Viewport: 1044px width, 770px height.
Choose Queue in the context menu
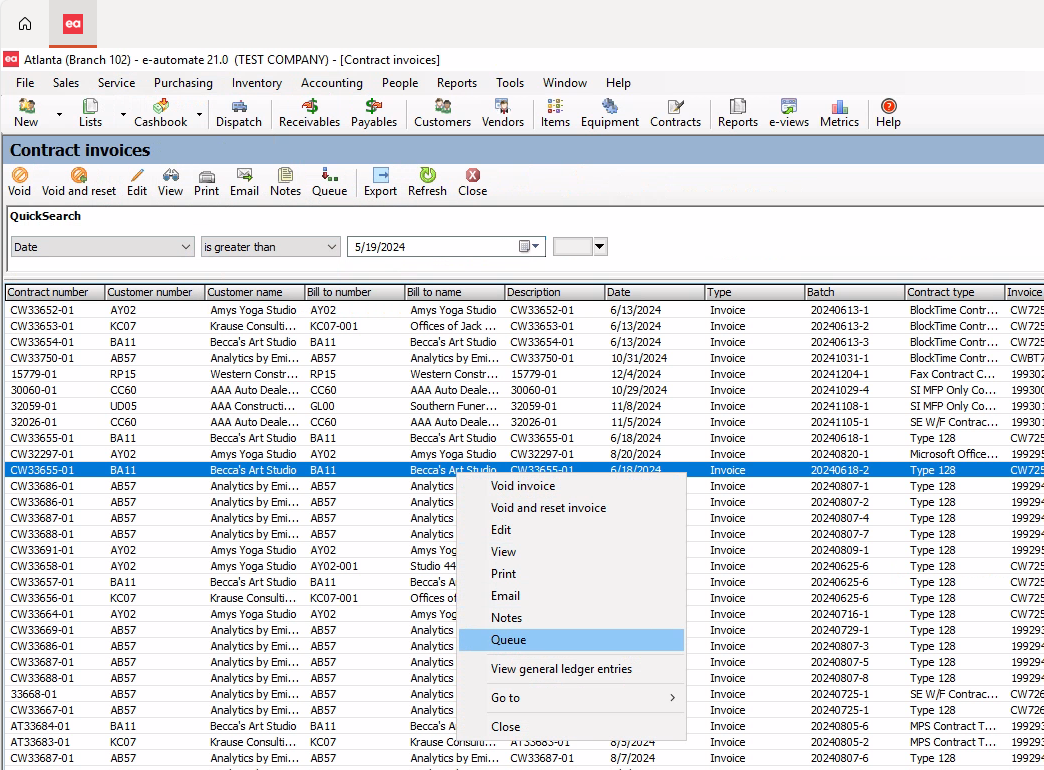(x=572, y=639)
